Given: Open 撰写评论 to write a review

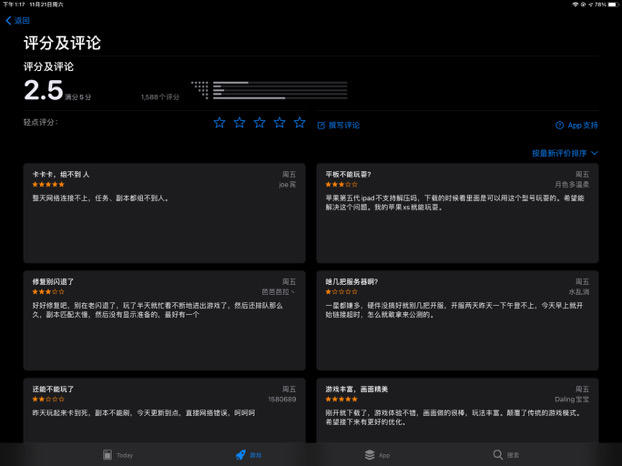Looking at the screenshot, I should pyautogui.click(x=338, y=125).
